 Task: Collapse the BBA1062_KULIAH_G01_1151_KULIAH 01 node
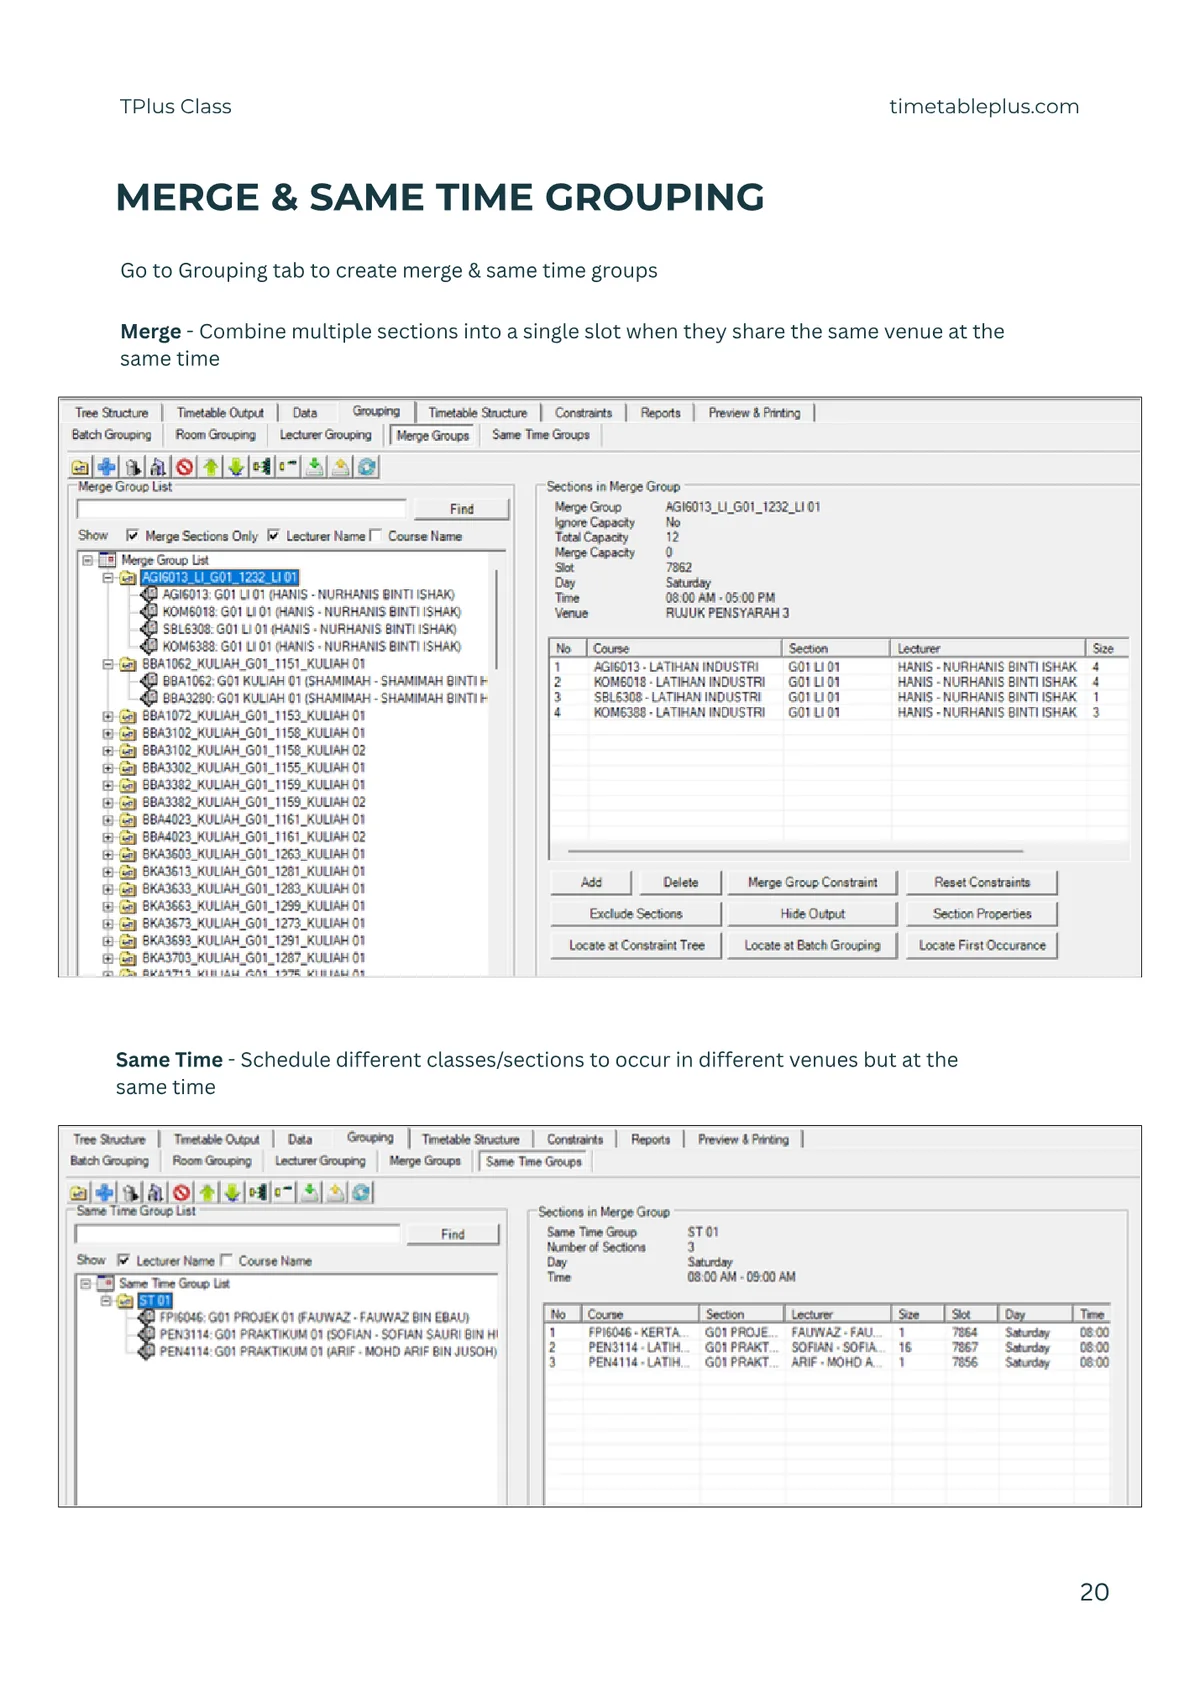108,664
